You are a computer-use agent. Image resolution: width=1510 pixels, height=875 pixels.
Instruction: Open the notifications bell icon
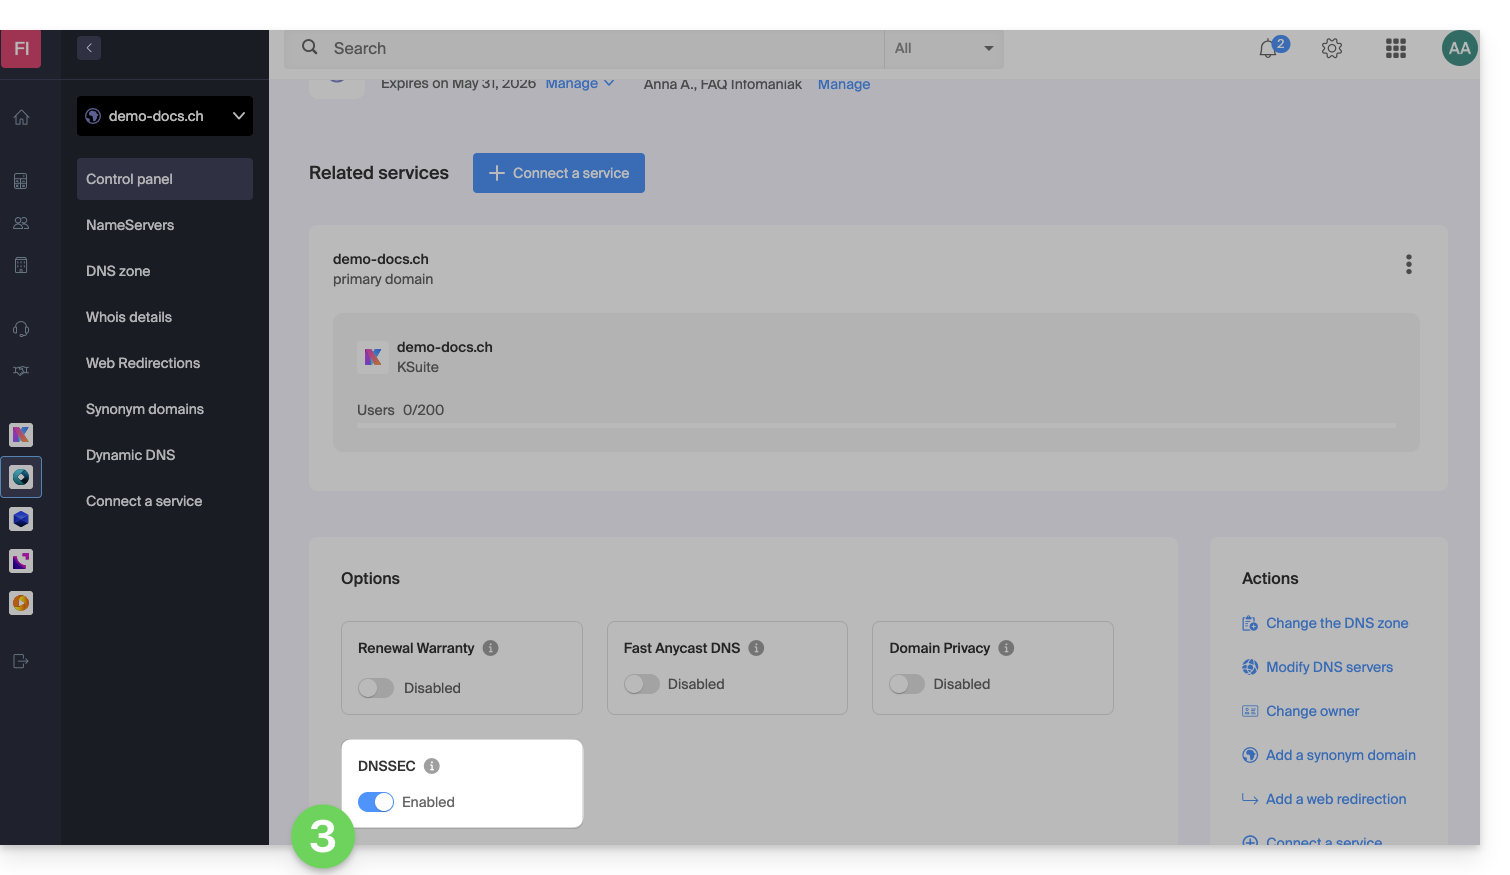pos(1268,48)
